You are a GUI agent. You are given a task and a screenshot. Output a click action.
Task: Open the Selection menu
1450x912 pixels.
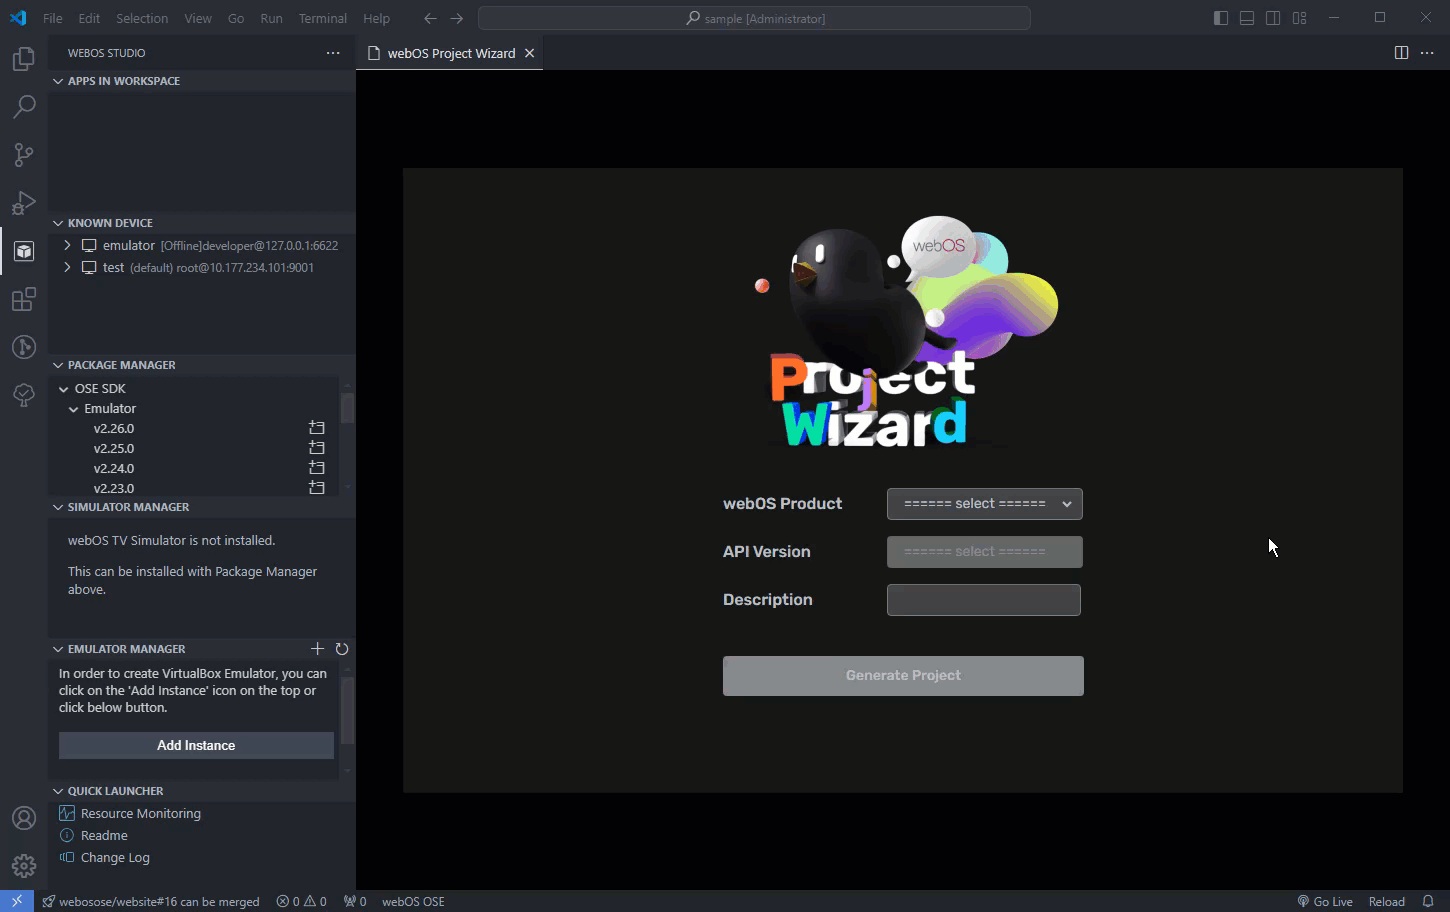pos(142,18)
